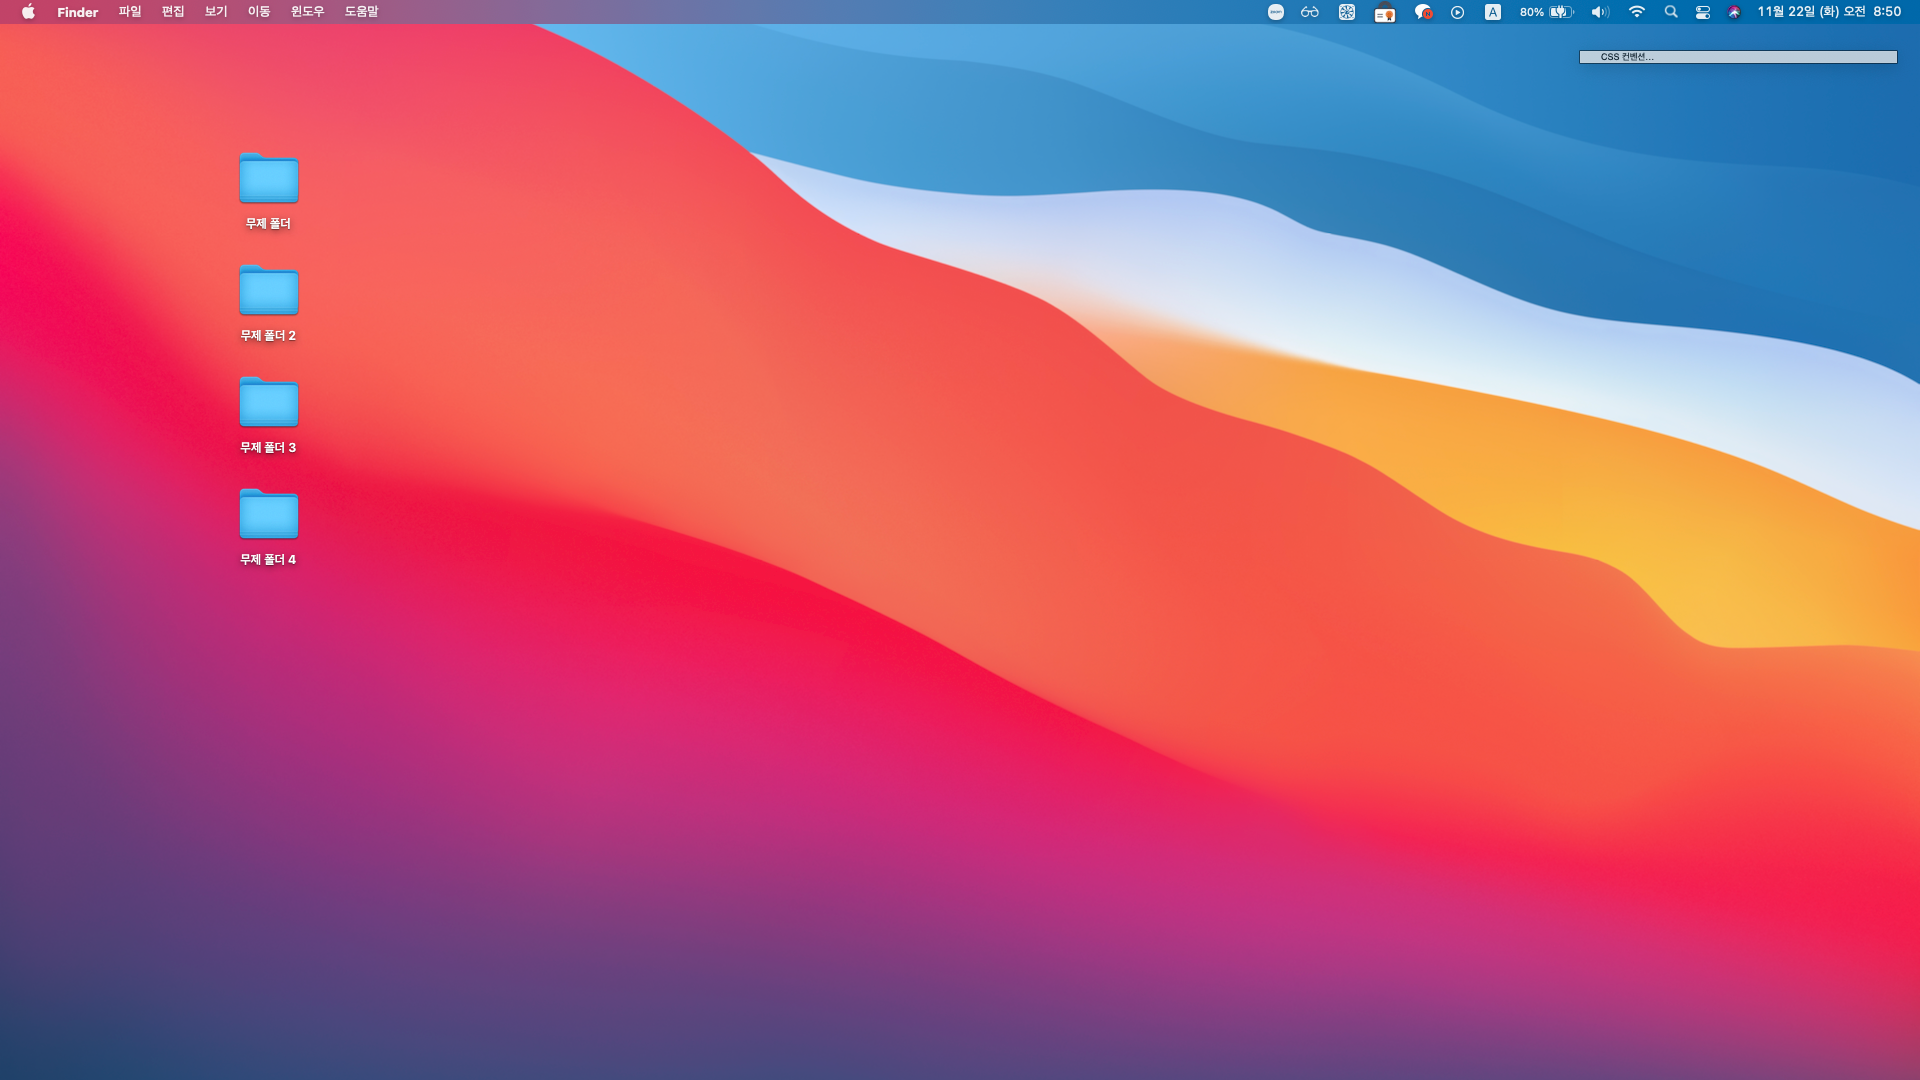Viewport: 1920px width, 1080px height.
Task: Click the Zoom menu bar icon
Action: (1276, 12)
